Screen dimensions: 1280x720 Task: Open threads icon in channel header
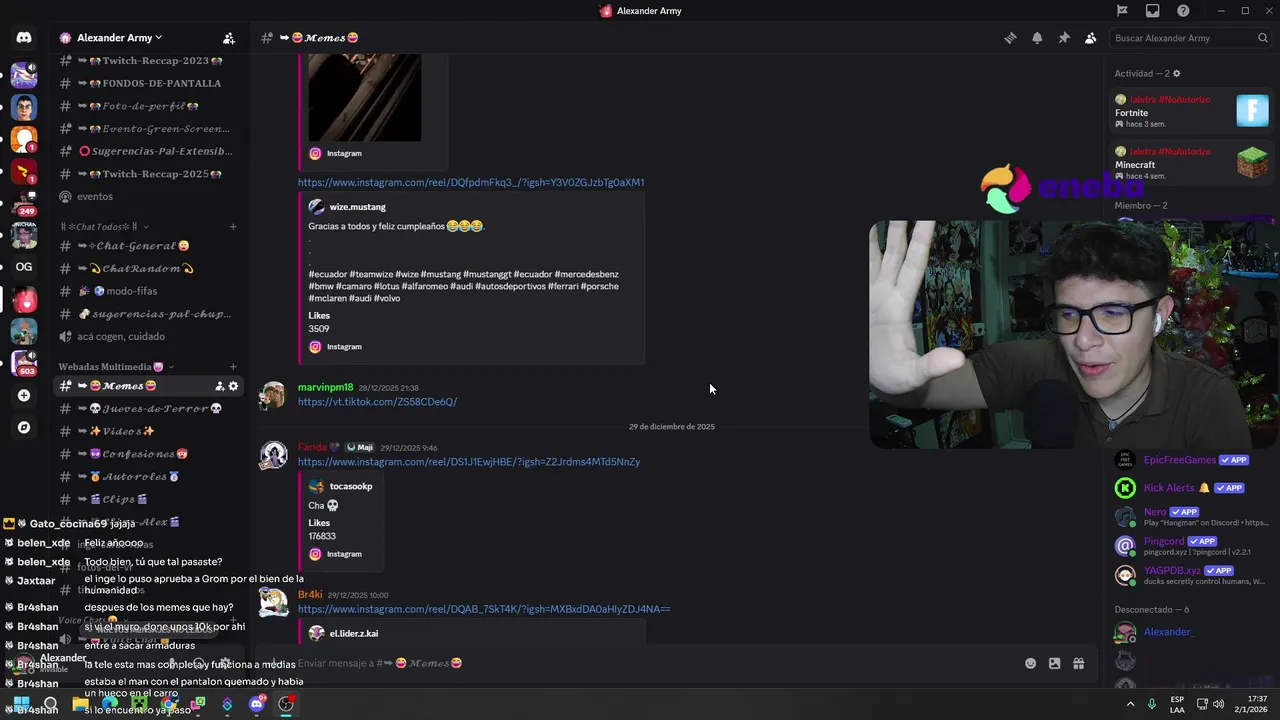1010,38
